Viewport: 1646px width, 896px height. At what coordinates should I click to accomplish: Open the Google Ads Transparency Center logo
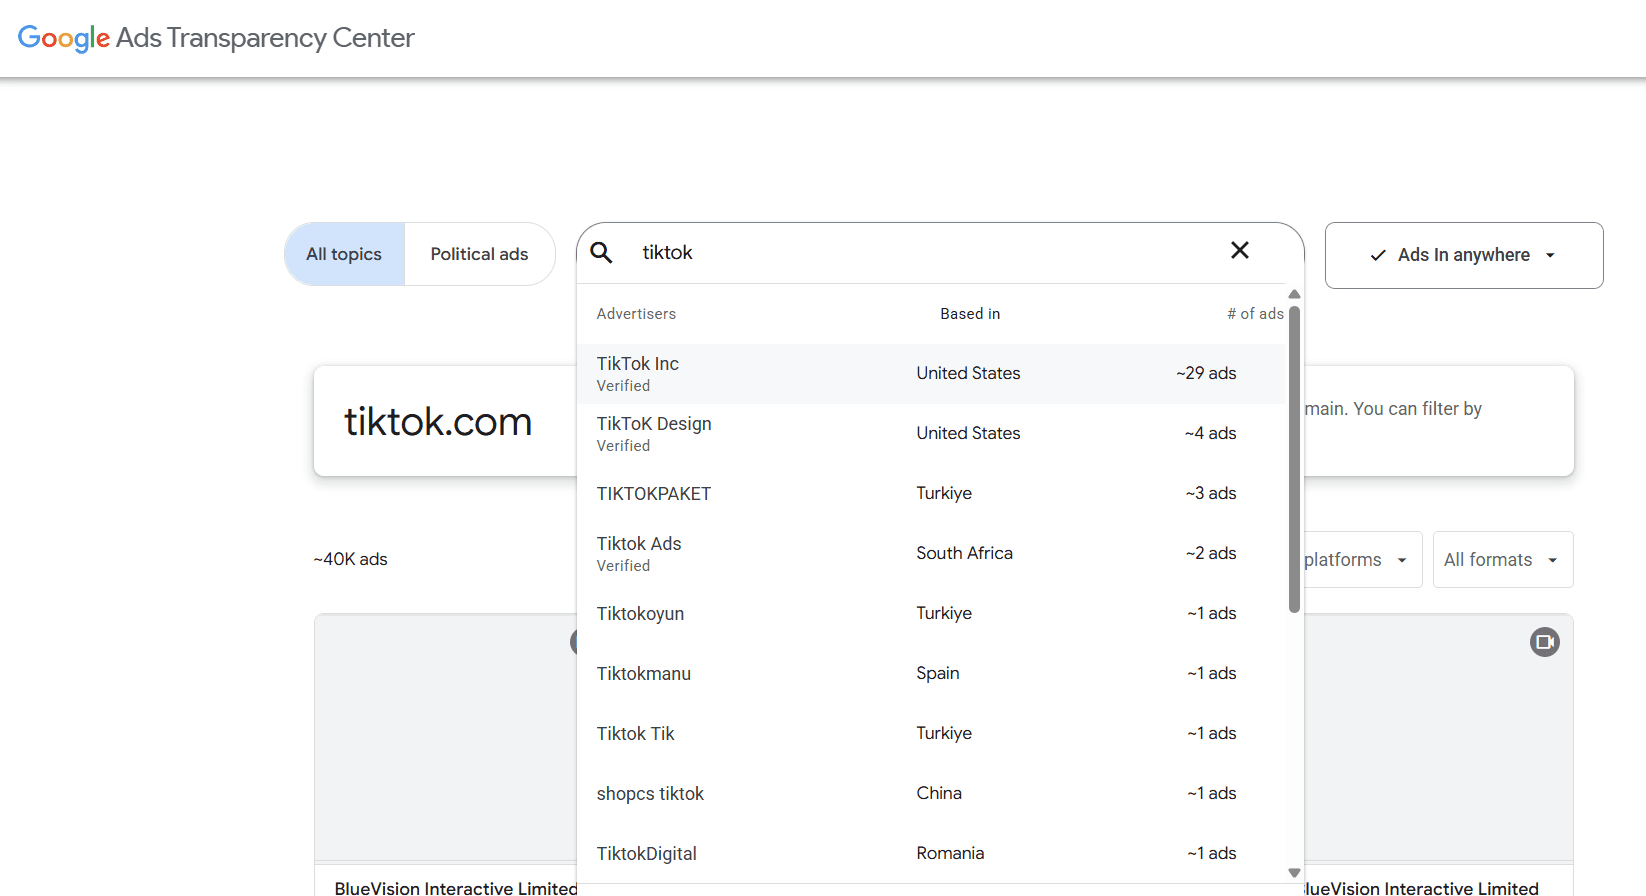coord(216,38)
